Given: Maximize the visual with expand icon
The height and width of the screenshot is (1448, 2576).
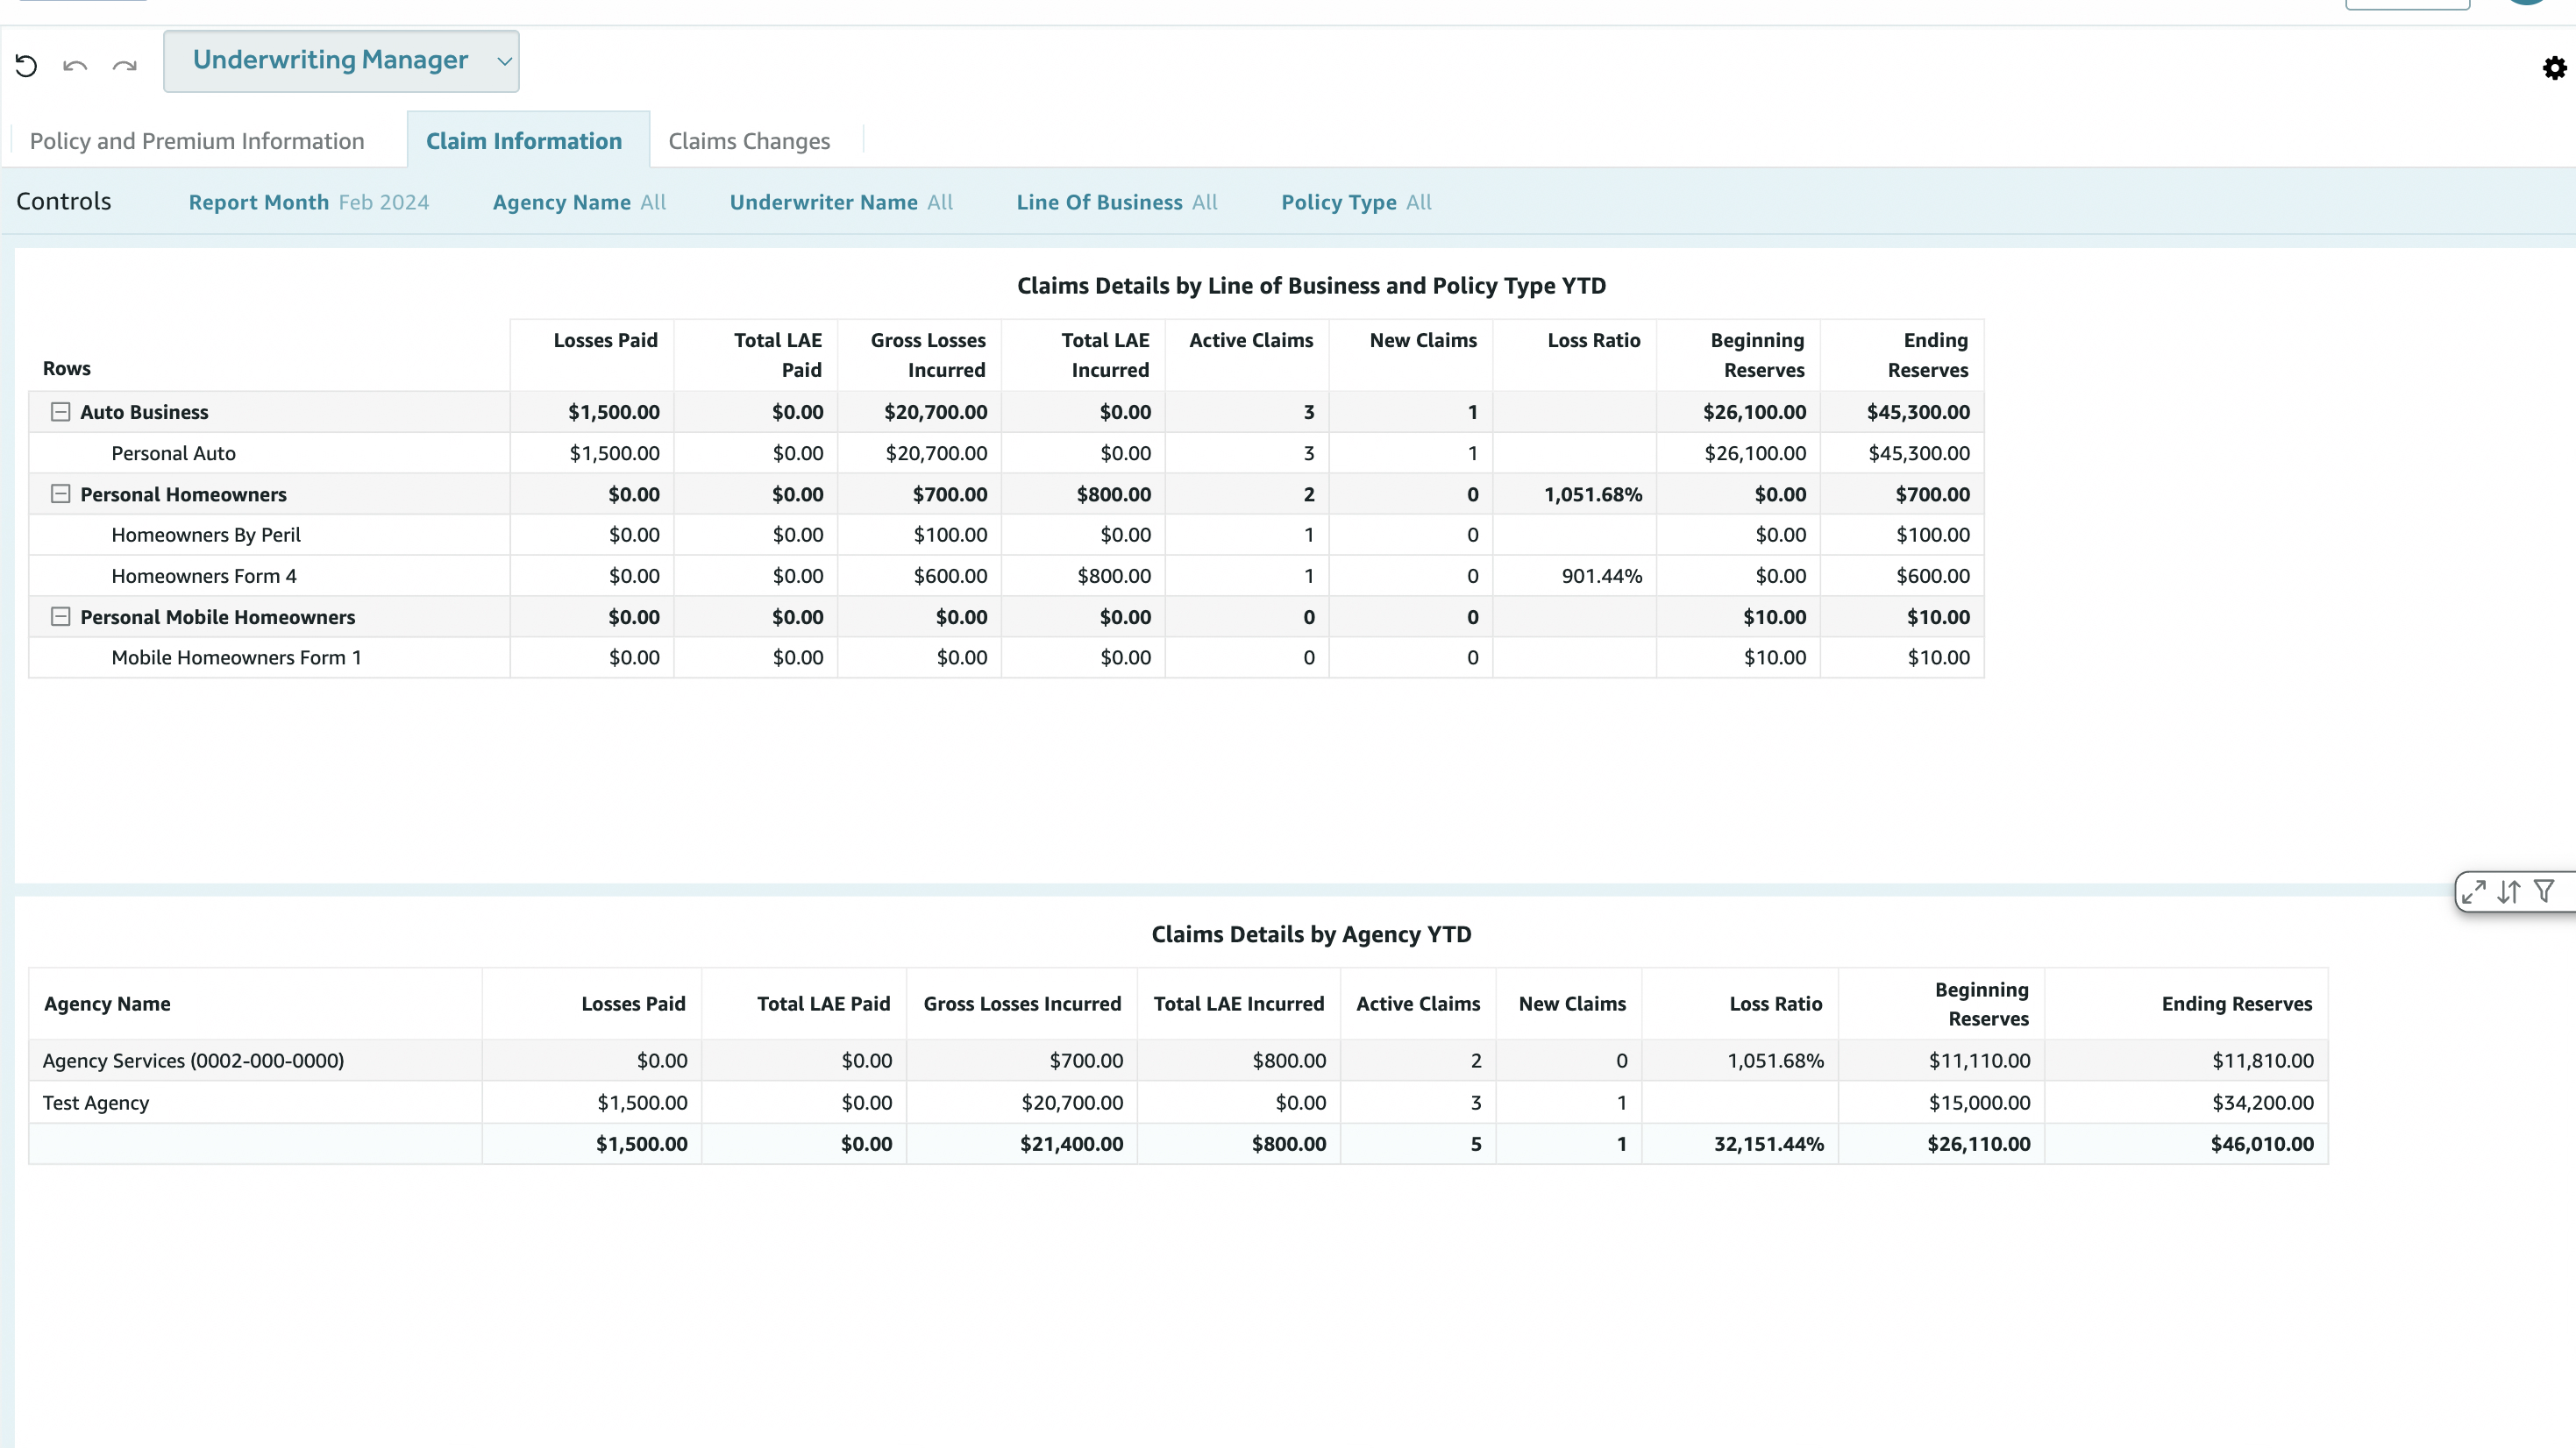Looking at the screenshot, I should click(2474, 891).
